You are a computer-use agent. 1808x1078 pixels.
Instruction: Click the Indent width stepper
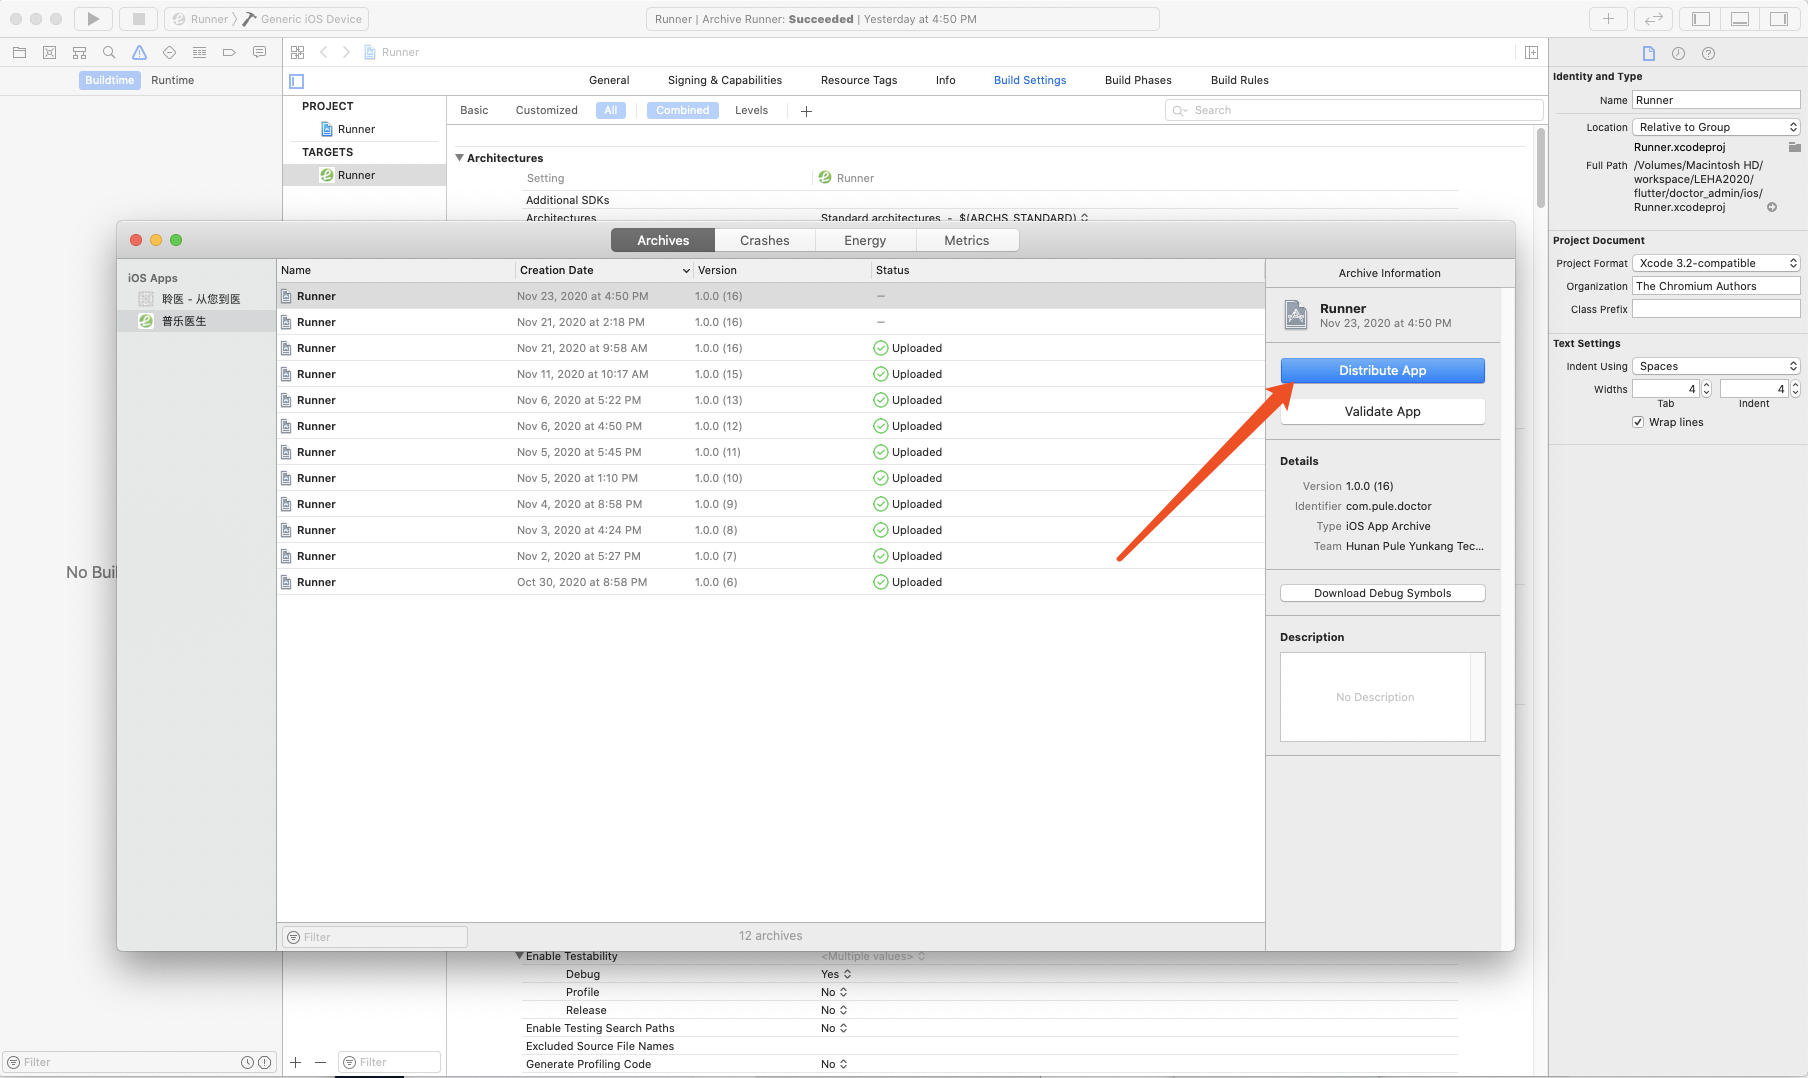click(x=1795, y=389)
